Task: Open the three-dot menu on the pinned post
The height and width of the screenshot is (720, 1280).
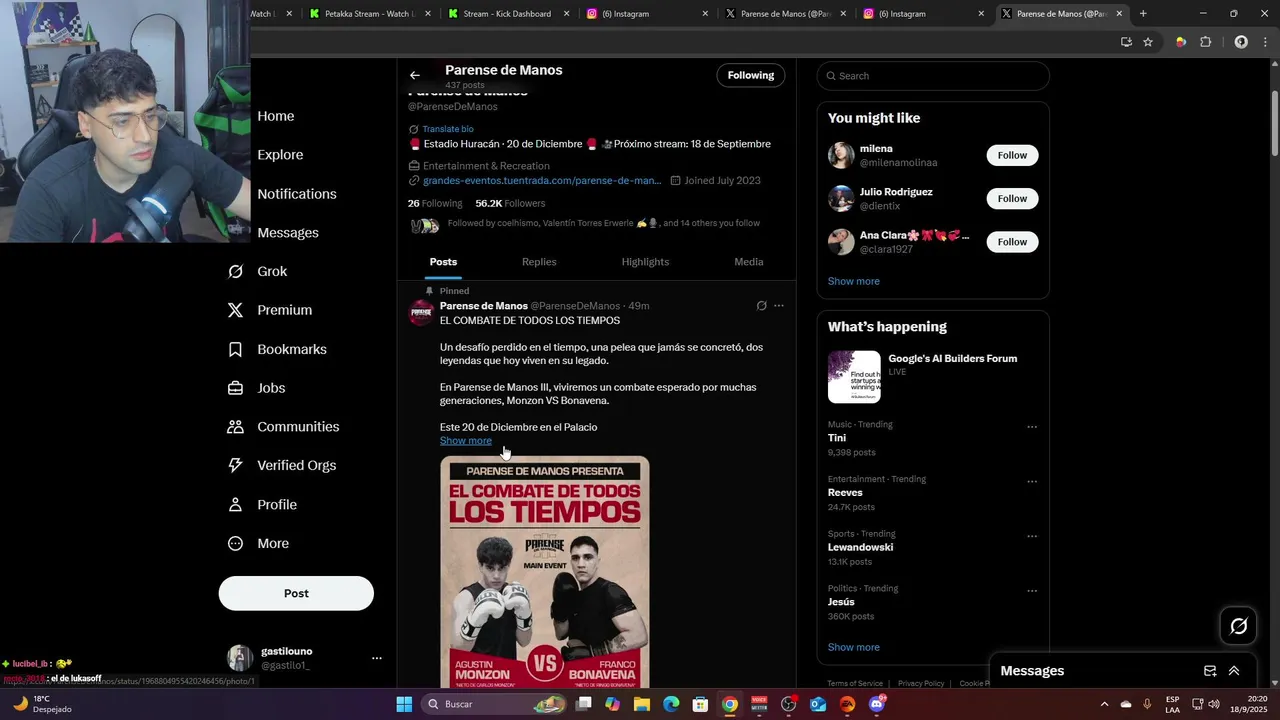Action: (x=779, y=306)
